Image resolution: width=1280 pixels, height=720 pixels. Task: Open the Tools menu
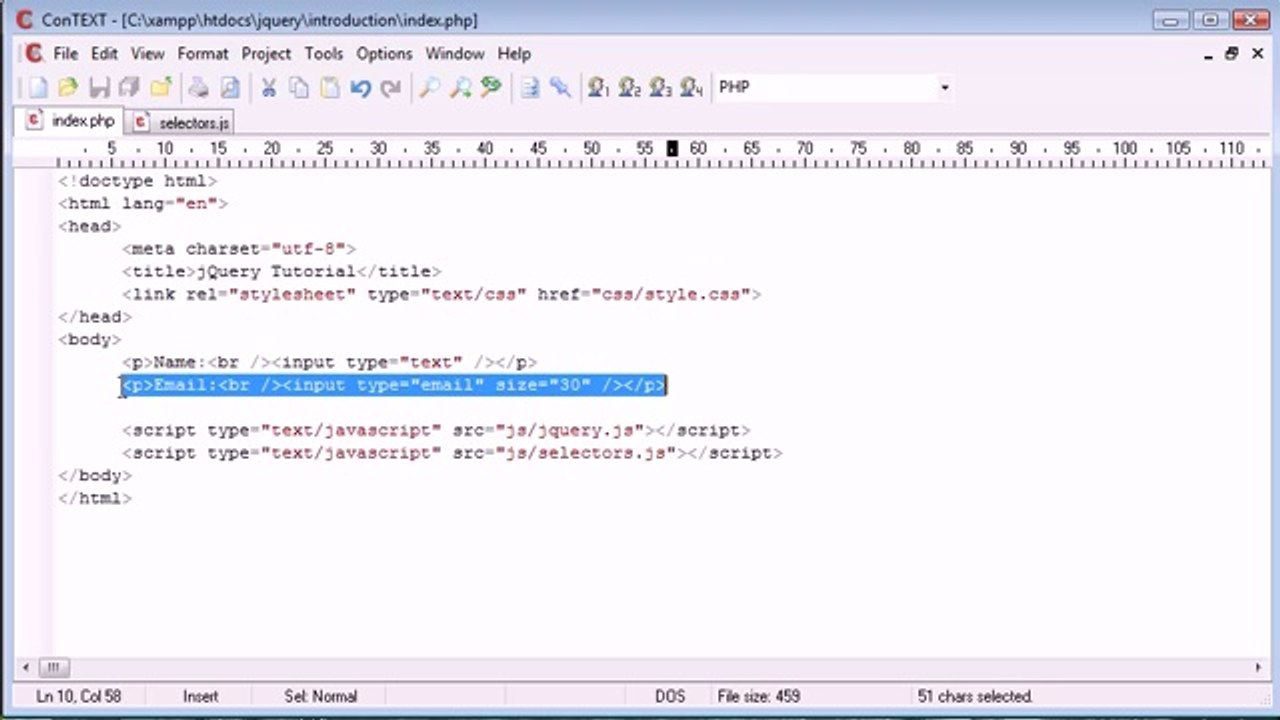tap(324, 54)
